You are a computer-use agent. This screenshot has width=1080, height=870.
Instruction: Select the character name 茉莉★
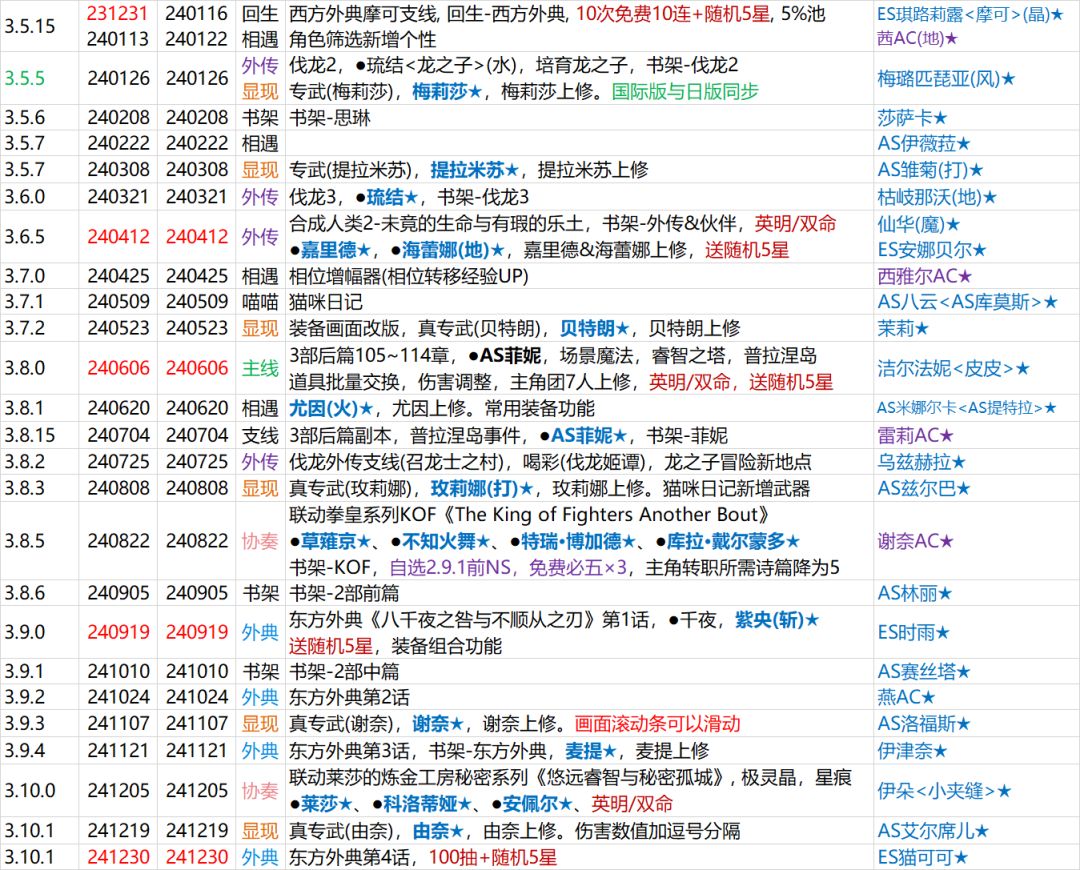(903, 329)
